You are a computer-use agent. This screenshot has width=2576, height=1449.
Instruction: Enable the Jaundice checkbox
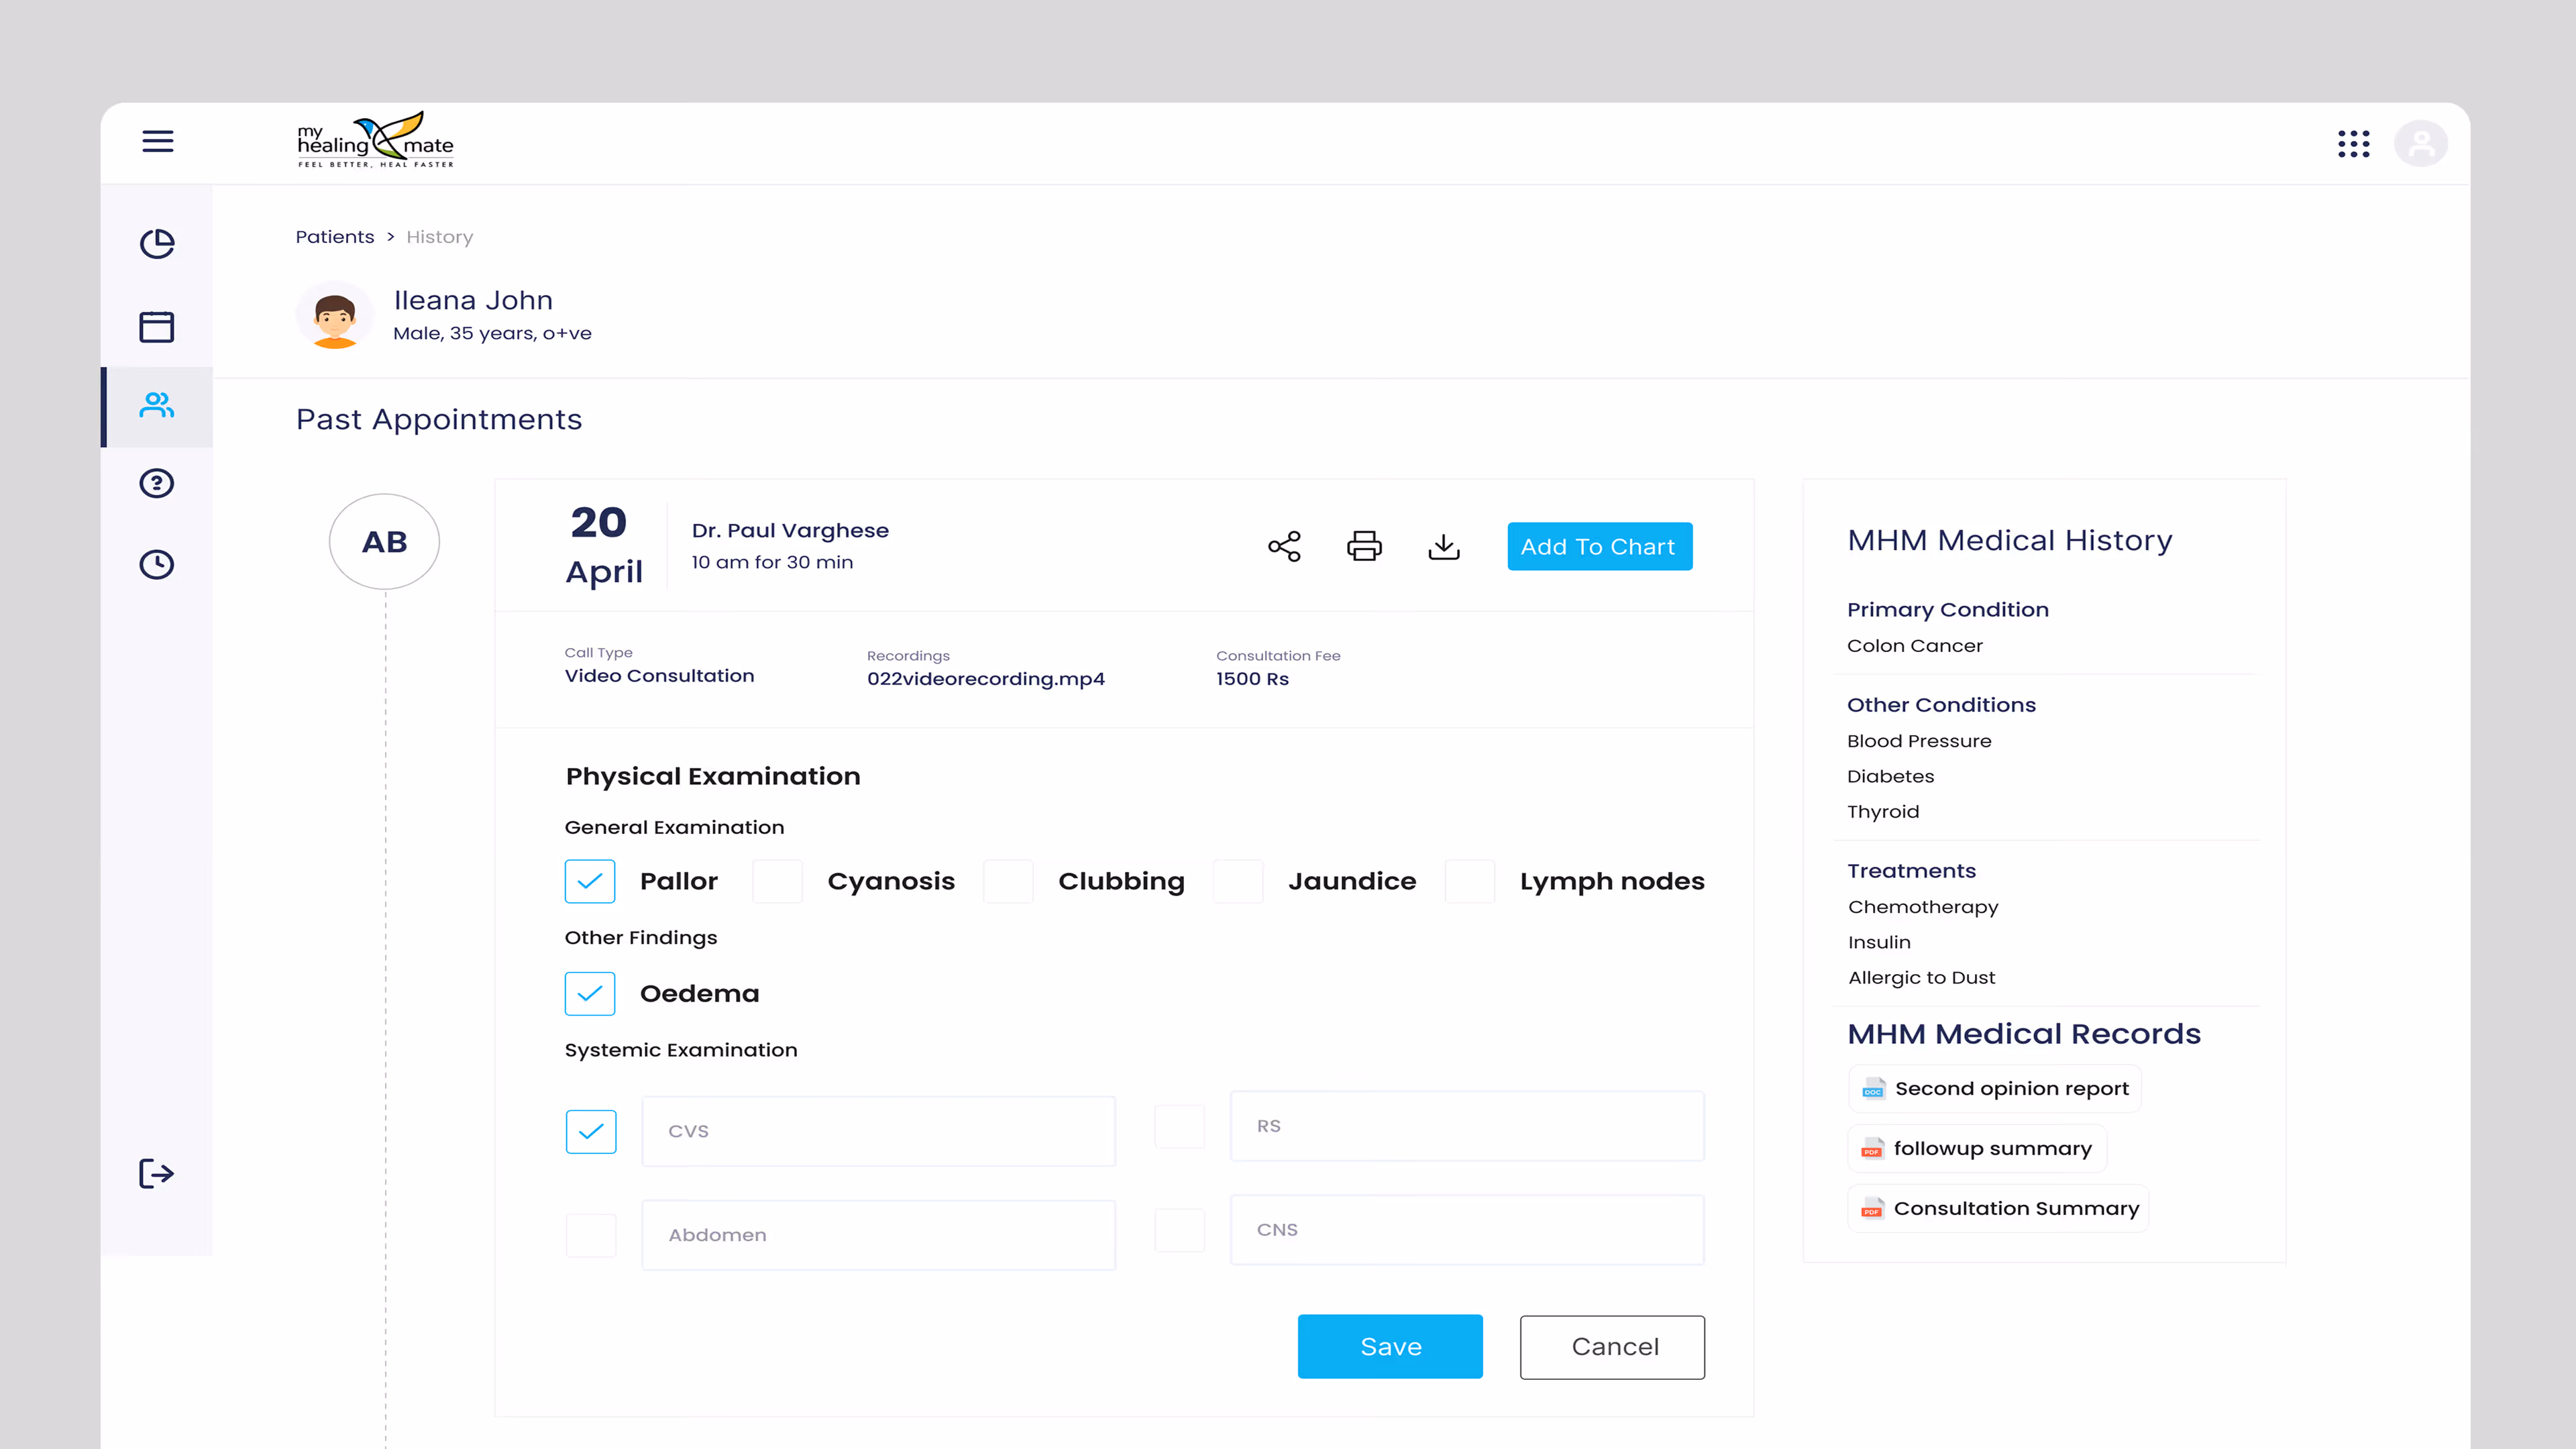pyautogui.click(x=1238, y=881)
